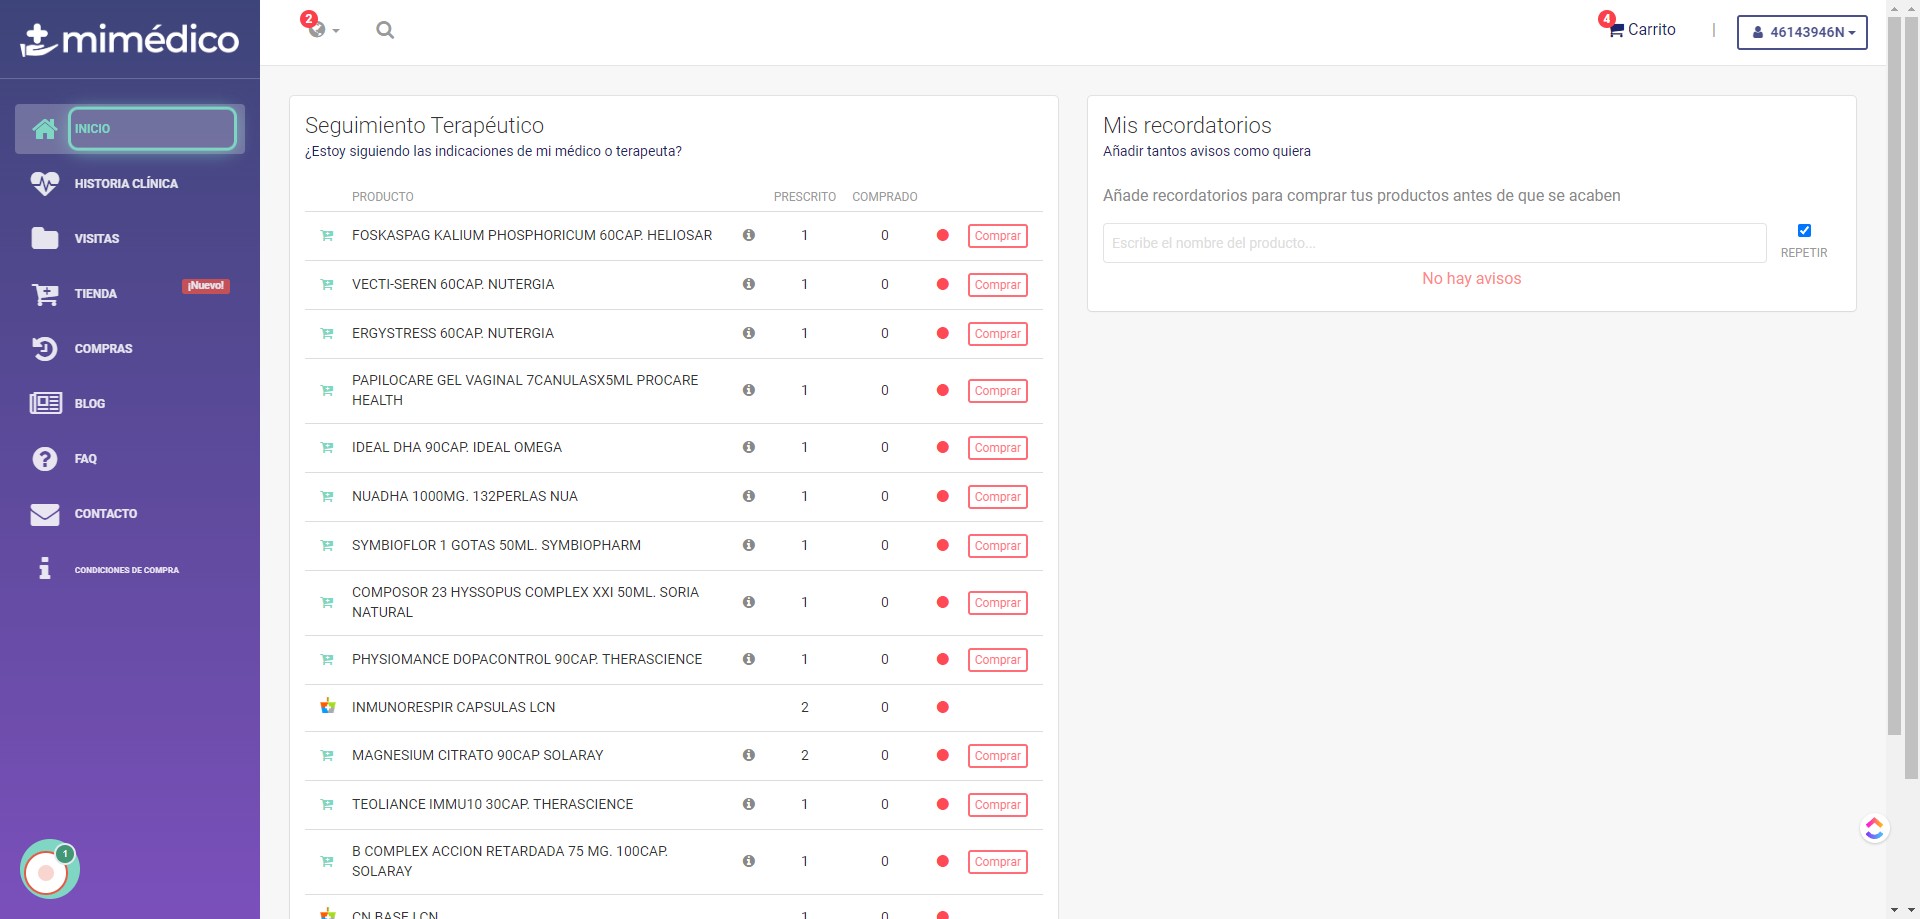The height and width of the screenshot is (919, 1920).
Task: Show info for COMPOSOR 23 HYSSOPUS
Action: (748, 602)
